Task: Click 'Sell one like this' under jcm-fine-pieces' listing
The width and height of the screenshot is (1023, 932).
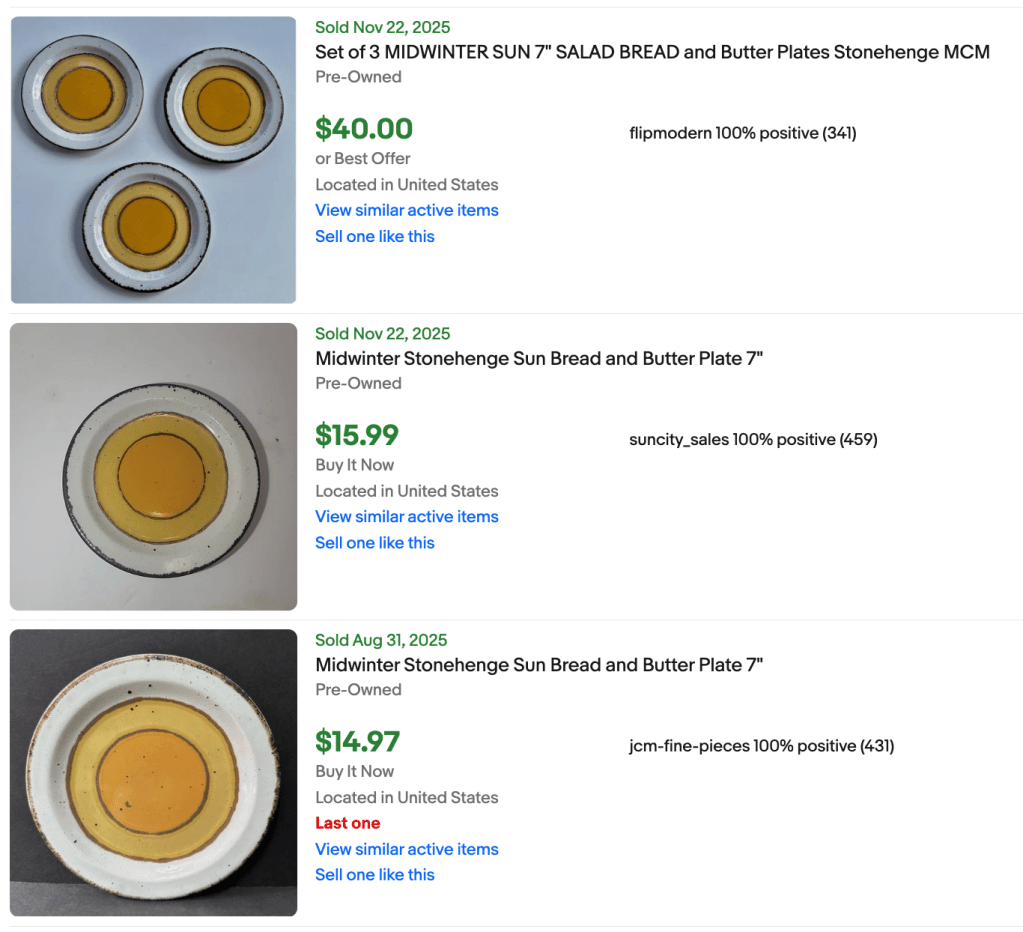Action: coord(375,874)
